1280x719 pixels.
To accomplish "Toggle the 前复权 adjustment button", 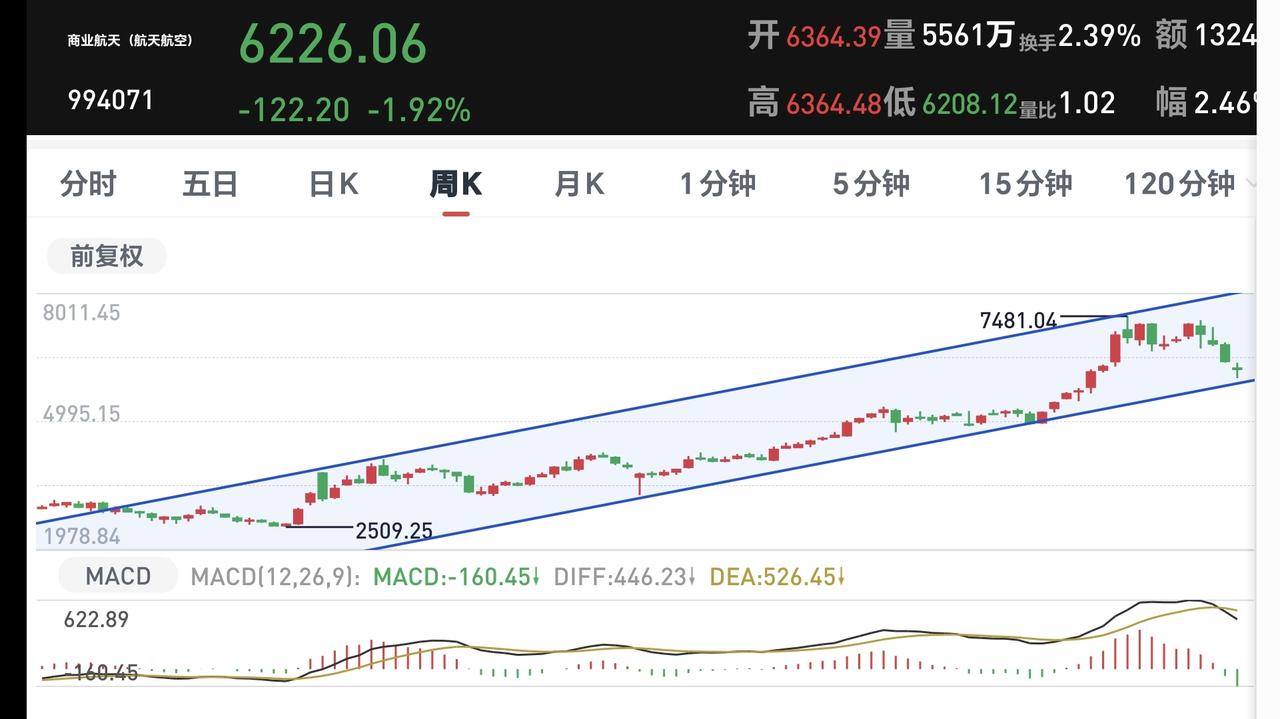I will (107, 256).
